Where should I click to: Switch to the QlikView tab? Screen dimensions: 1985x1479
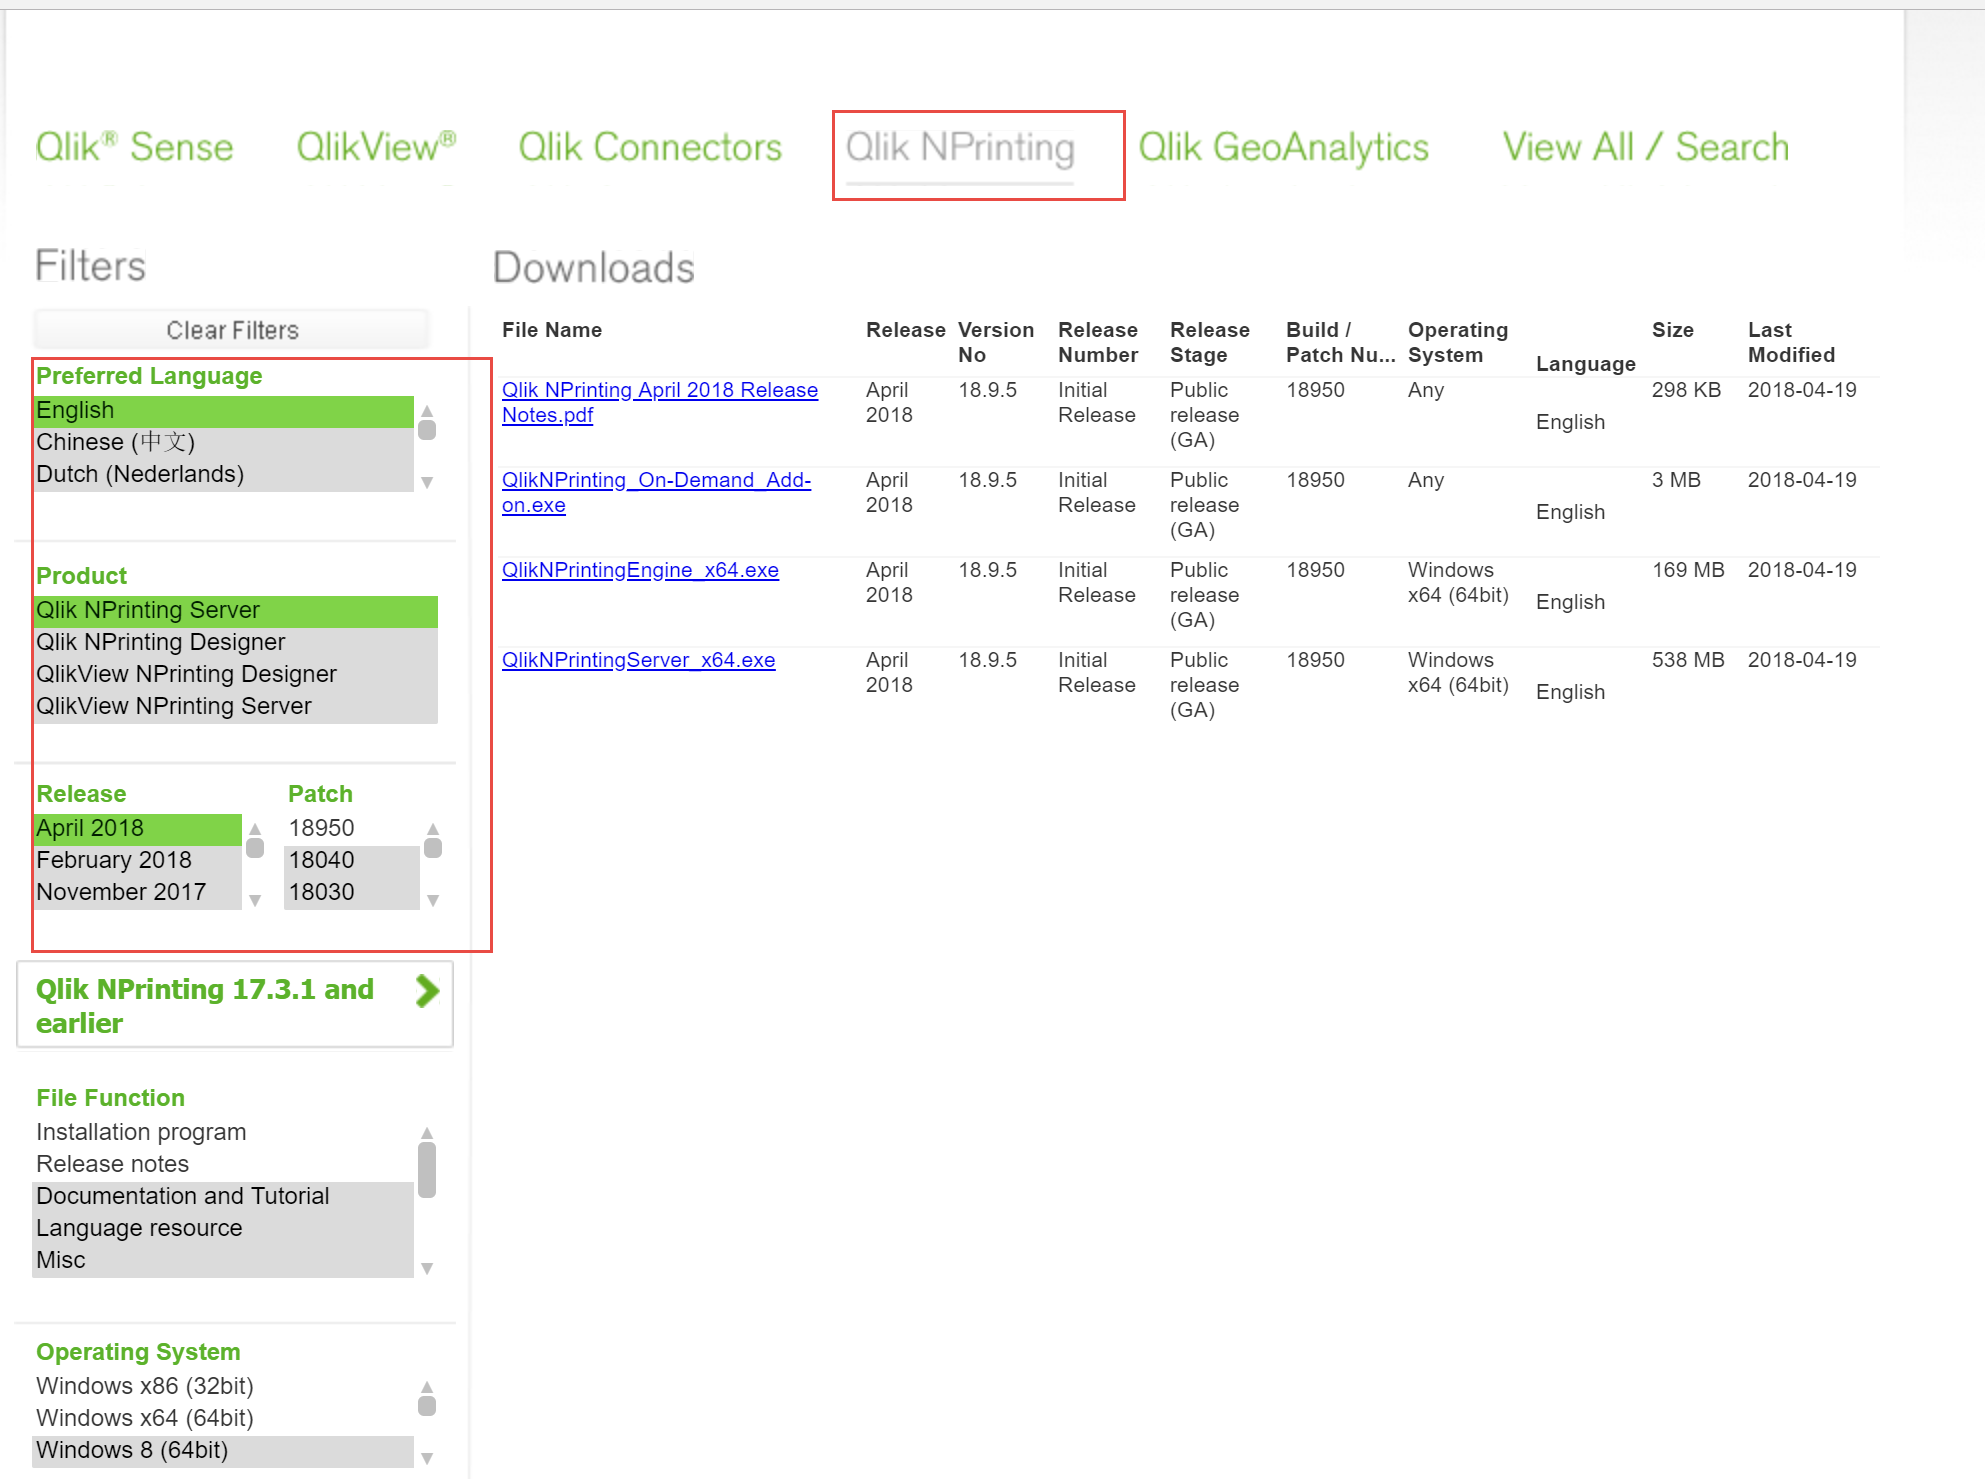(376, 147)
